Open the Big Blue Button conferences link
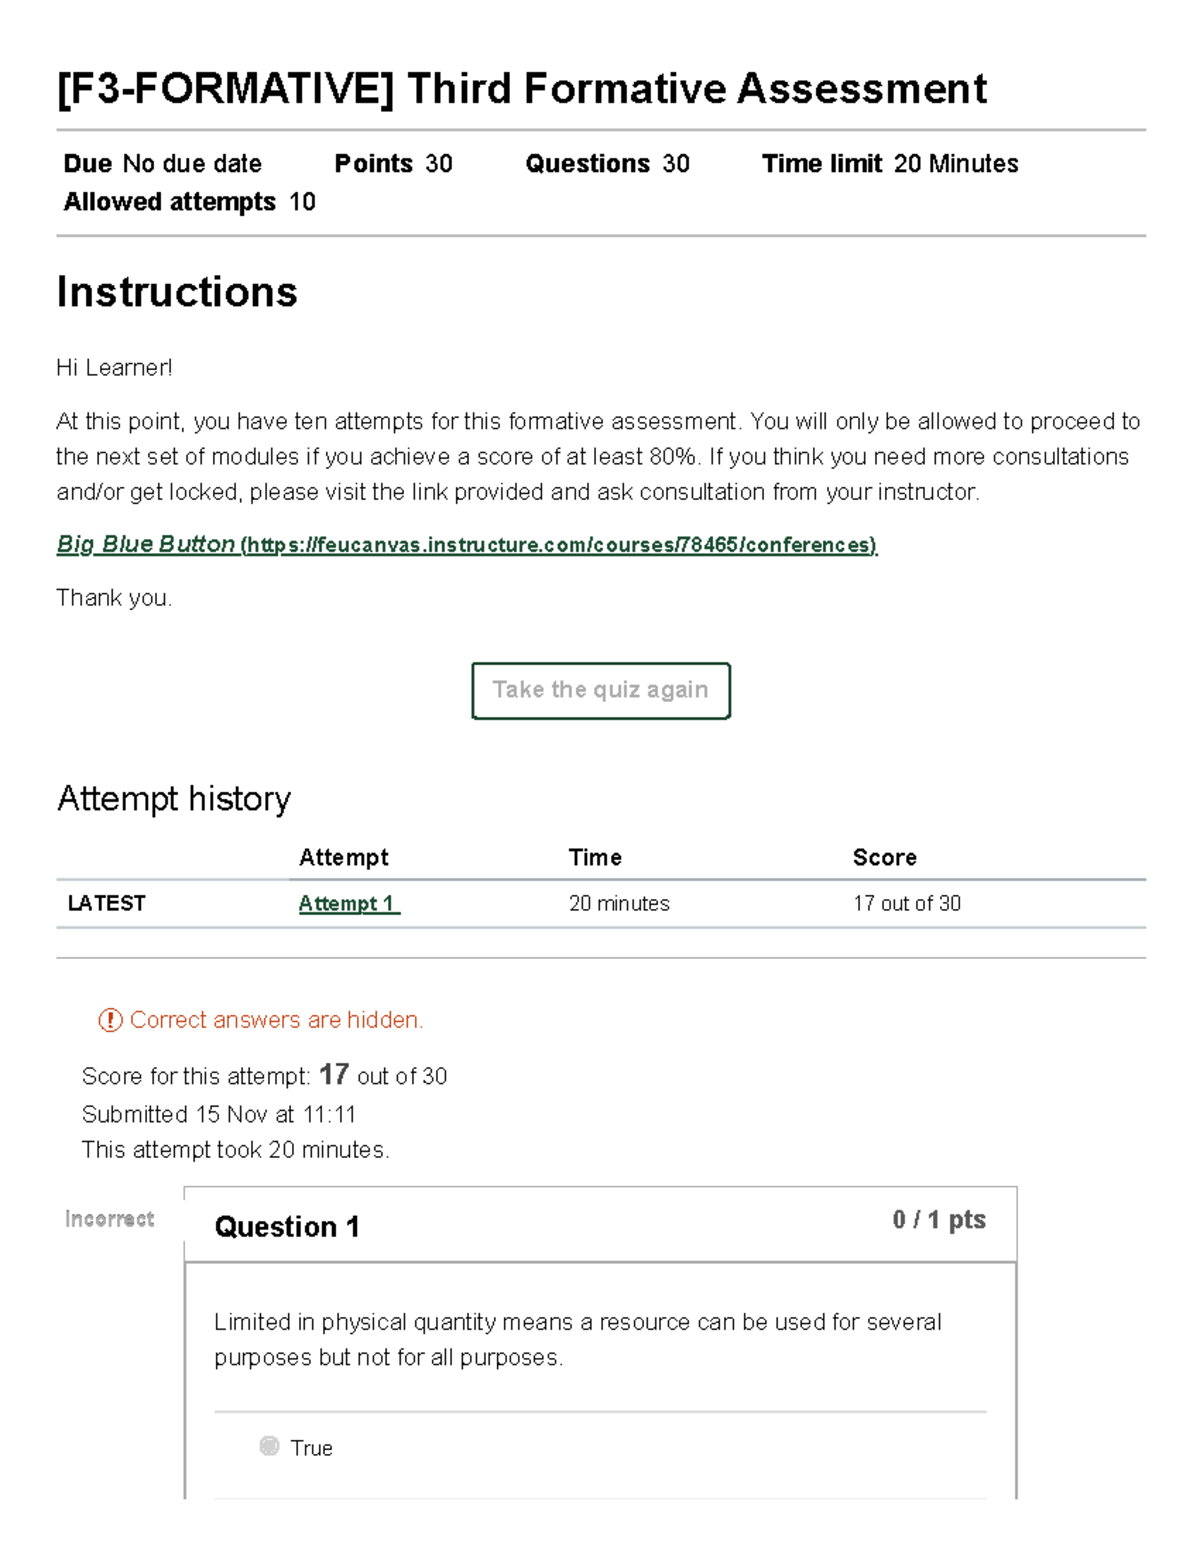1200x1553 pixels. 465,544
